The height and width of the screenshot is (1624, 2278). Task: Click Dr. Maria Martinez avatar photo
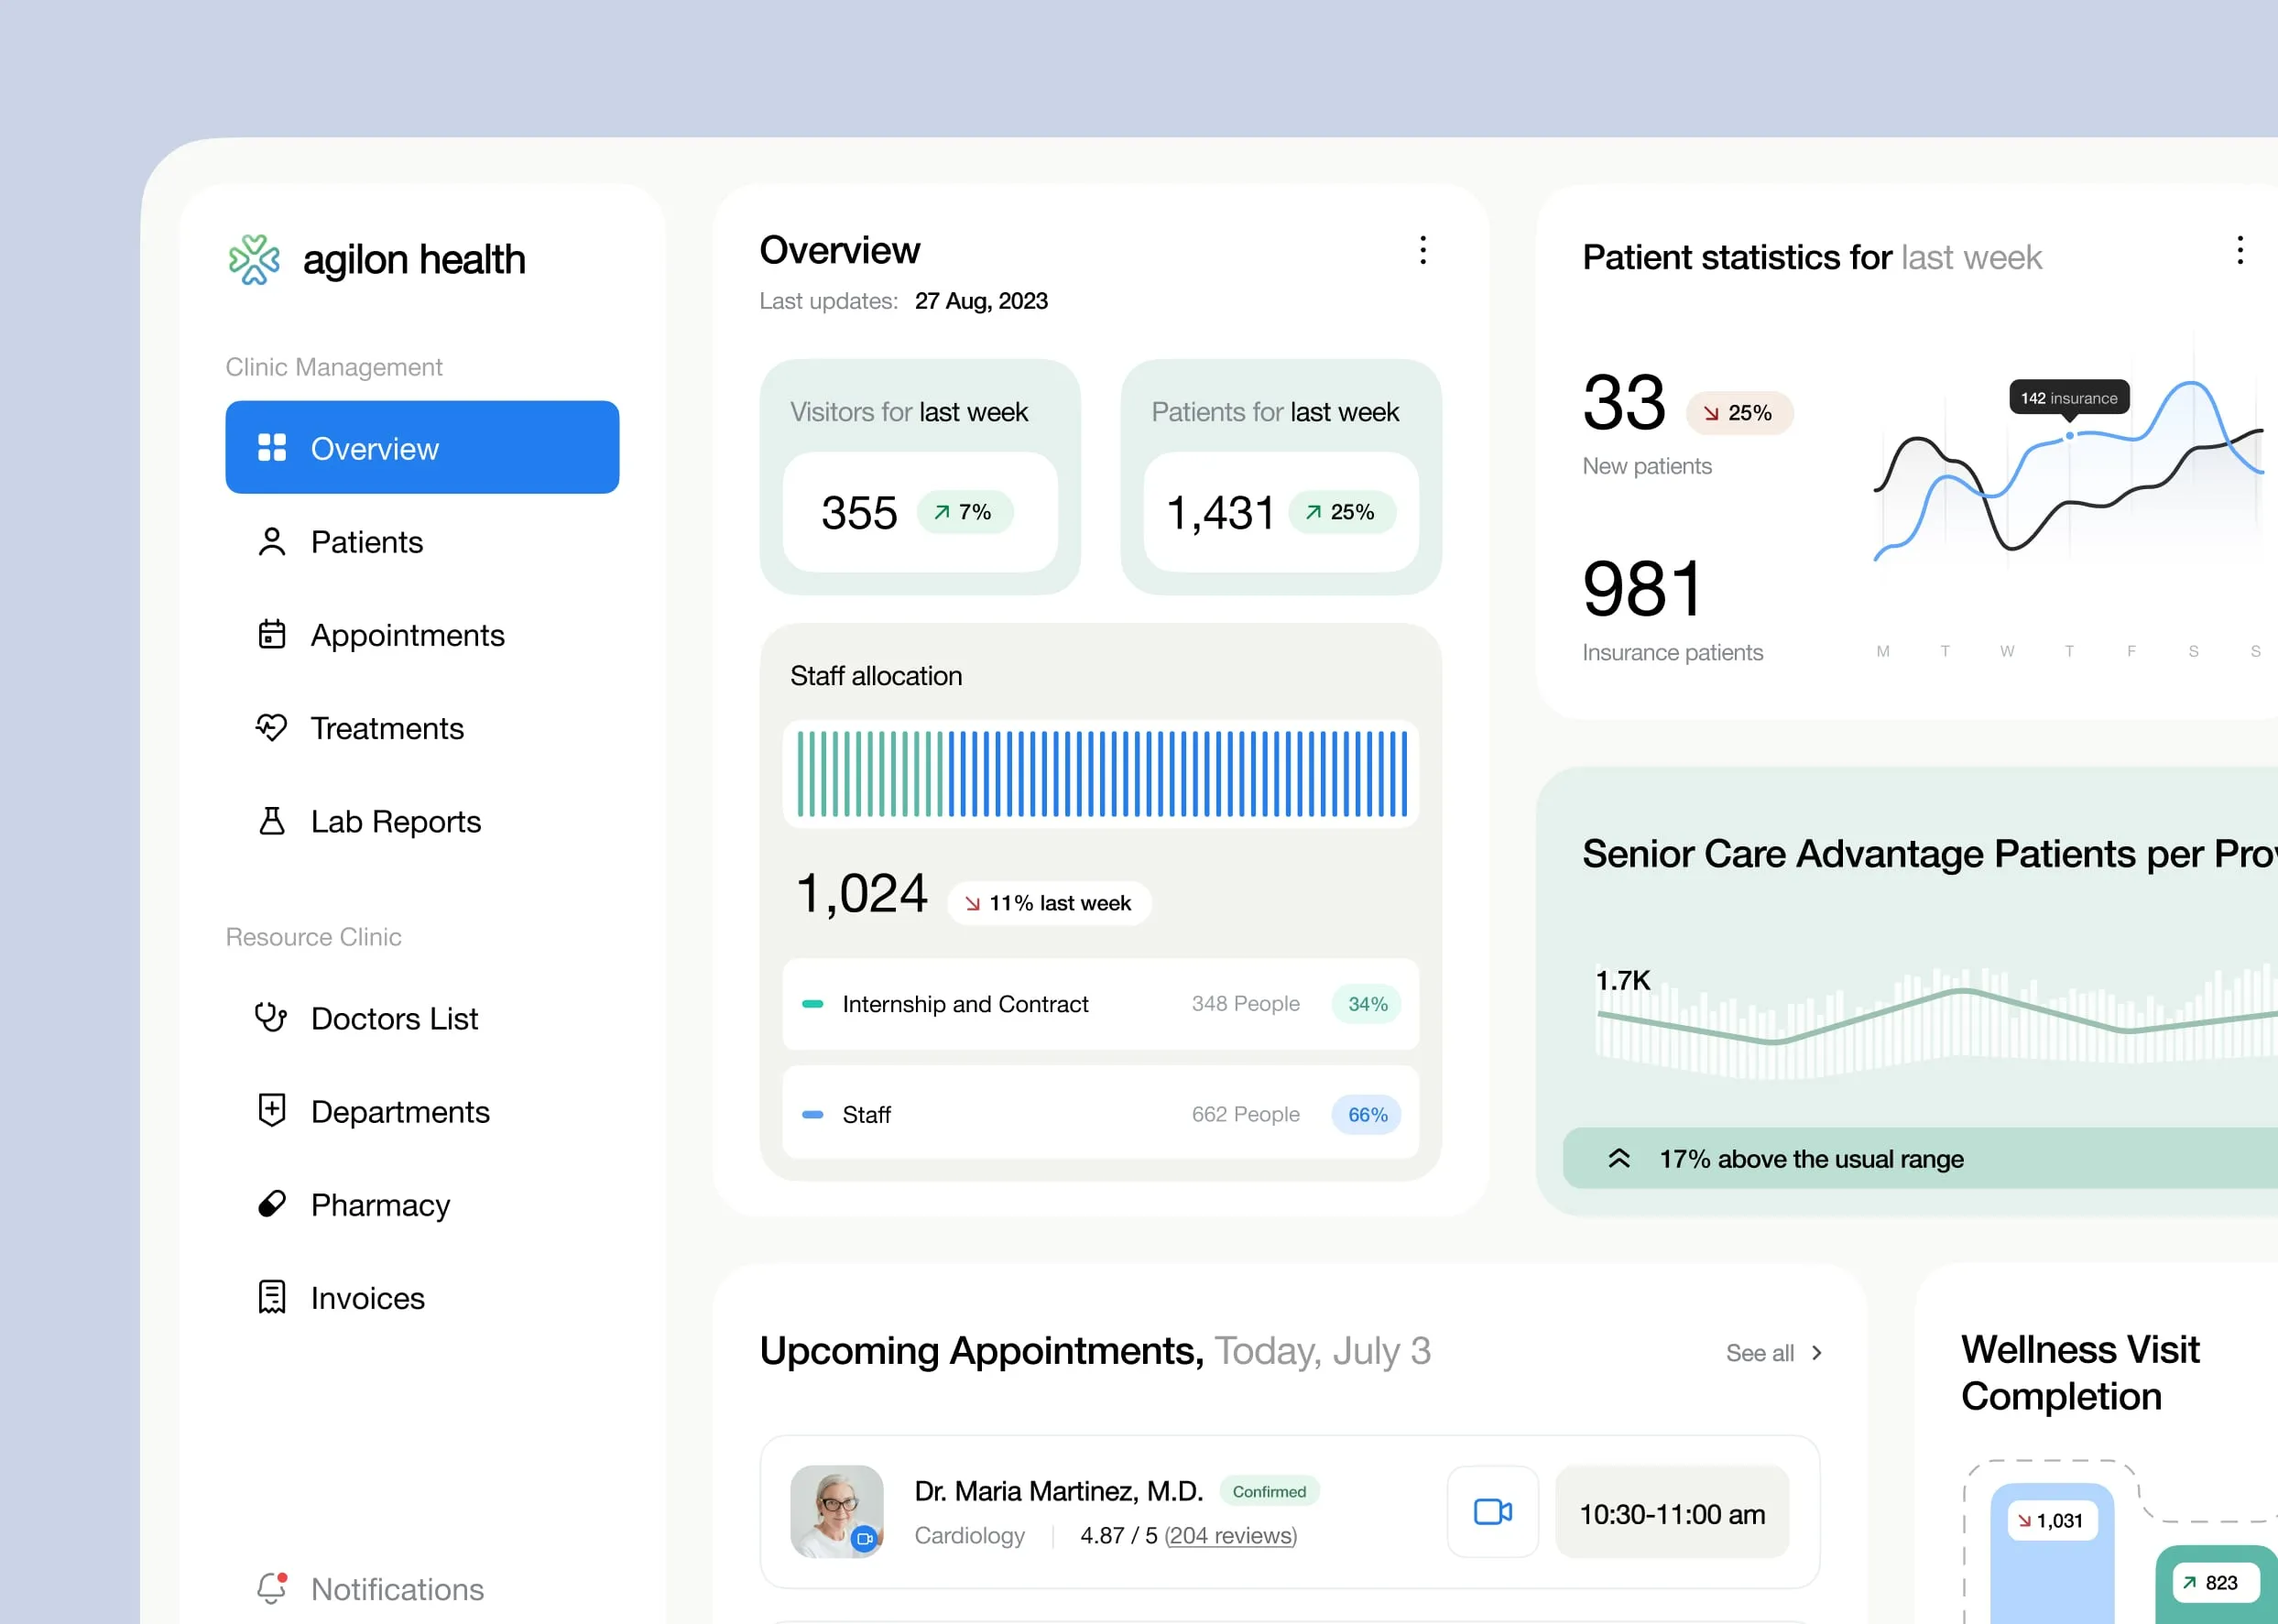click(x=837, y=1511)
